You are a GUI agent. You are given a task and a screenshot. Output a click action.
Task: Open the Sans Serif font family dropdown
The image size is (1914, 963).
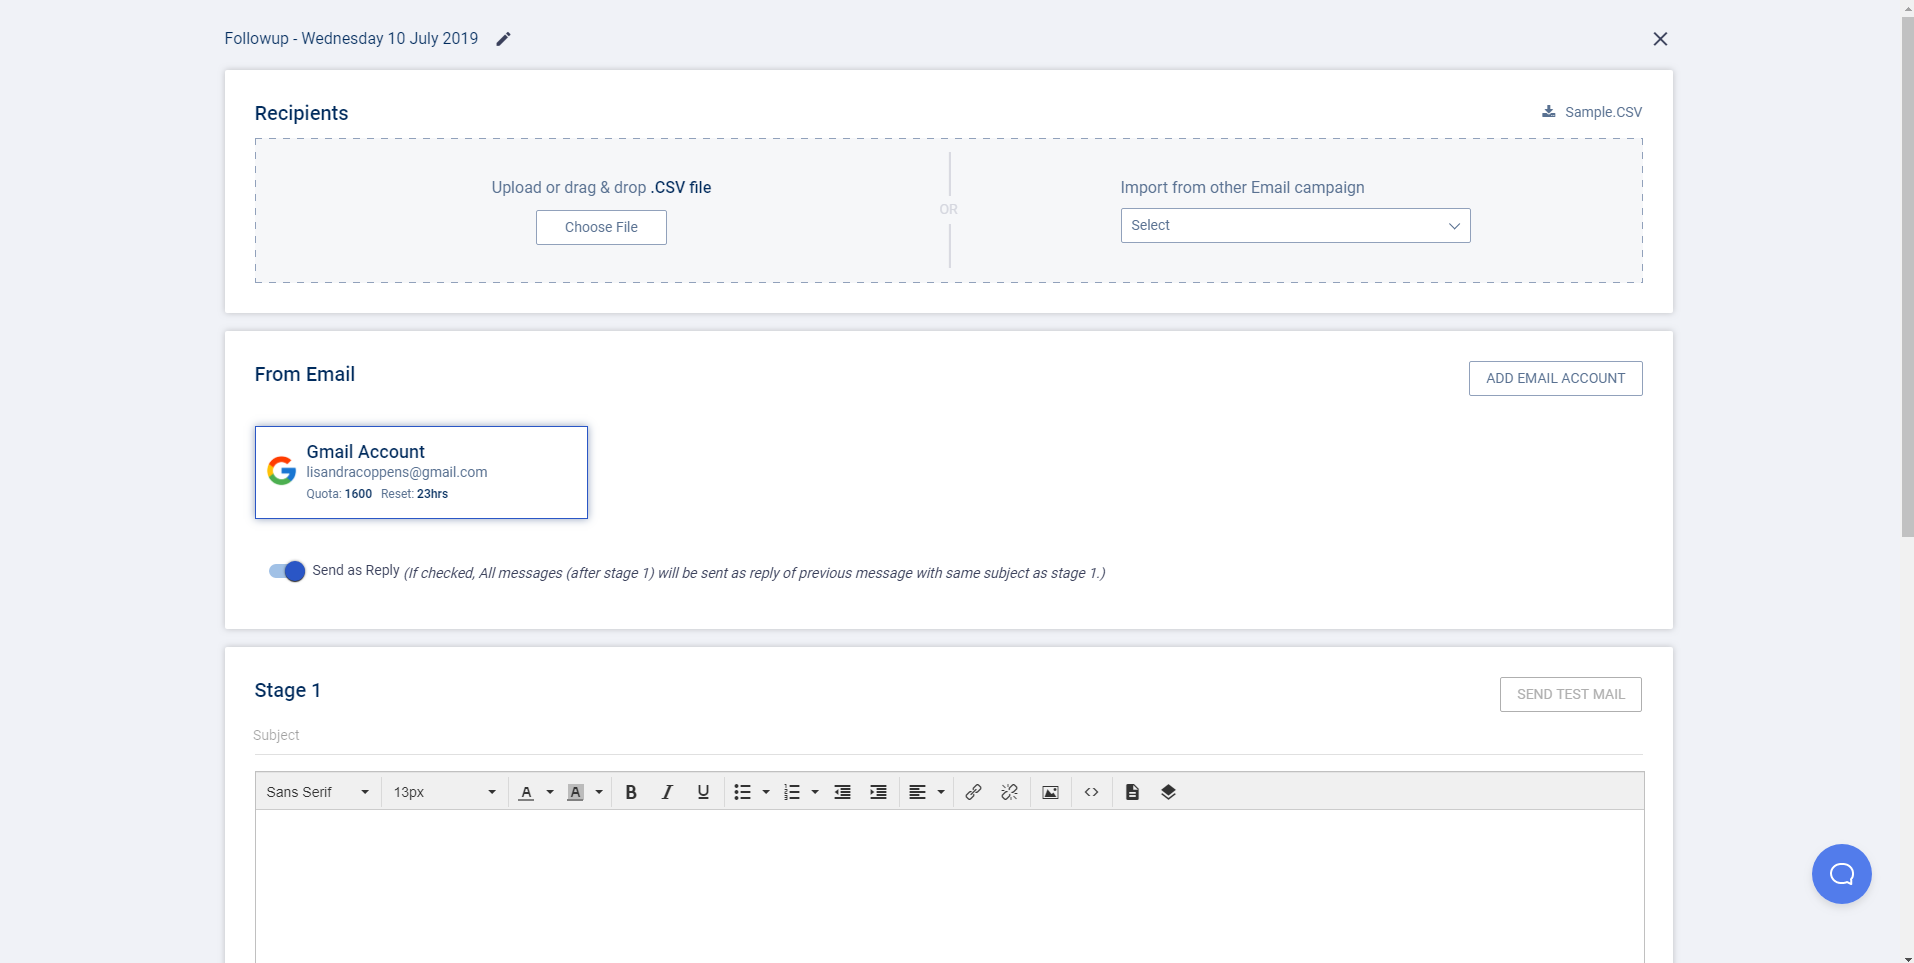click(316, 791)
